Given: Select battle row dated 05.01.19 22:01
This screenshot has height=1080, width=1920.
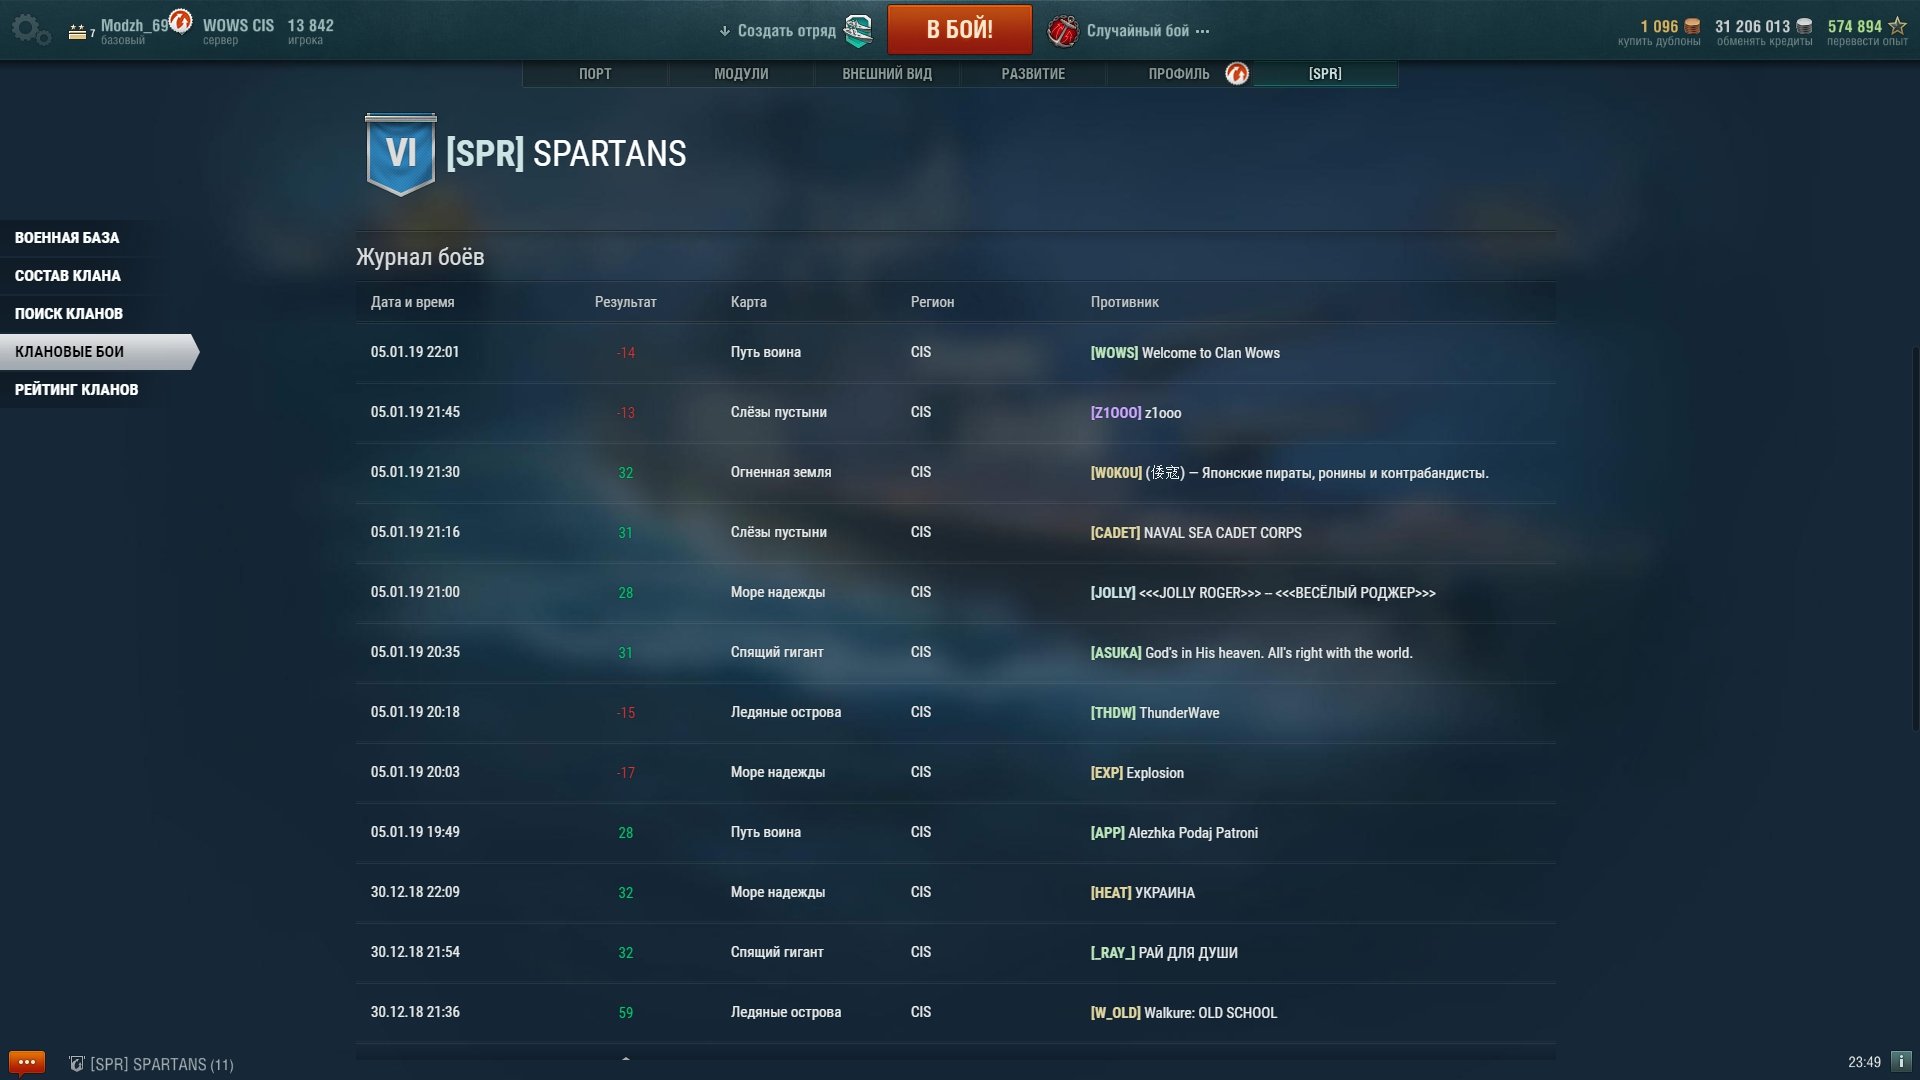Looking at the screenshot, I should [x=955, y=353].
